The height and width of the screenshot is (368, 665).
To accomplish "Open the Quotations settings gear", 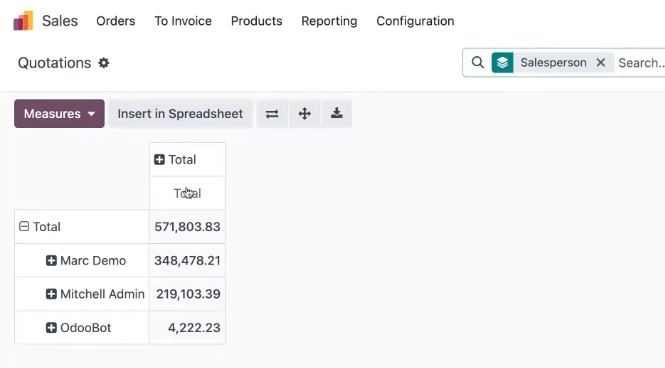I will [x=104, y=63].
